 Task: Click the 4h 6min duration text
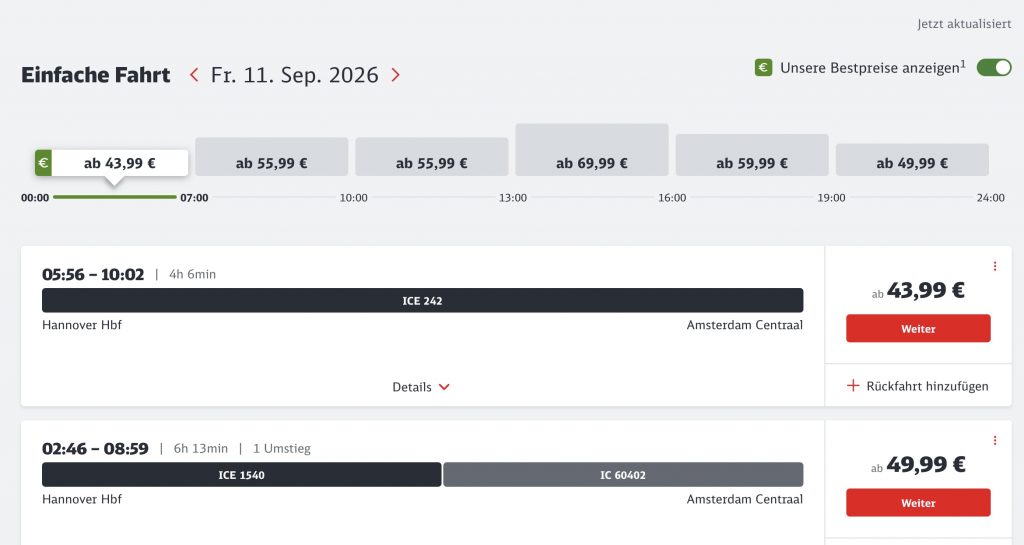[x=193, y=274]
